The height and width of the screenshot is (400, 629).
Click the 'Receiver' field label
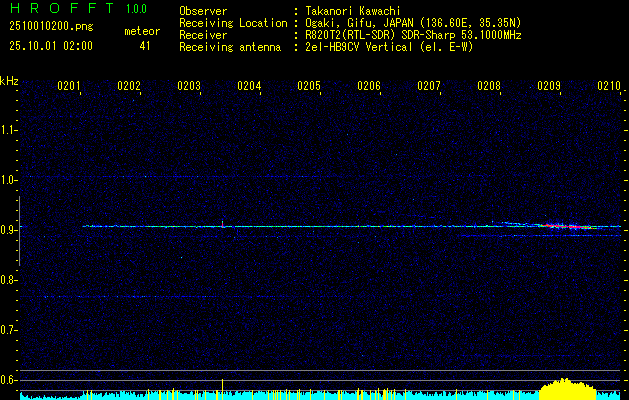[x=203, y=35]
